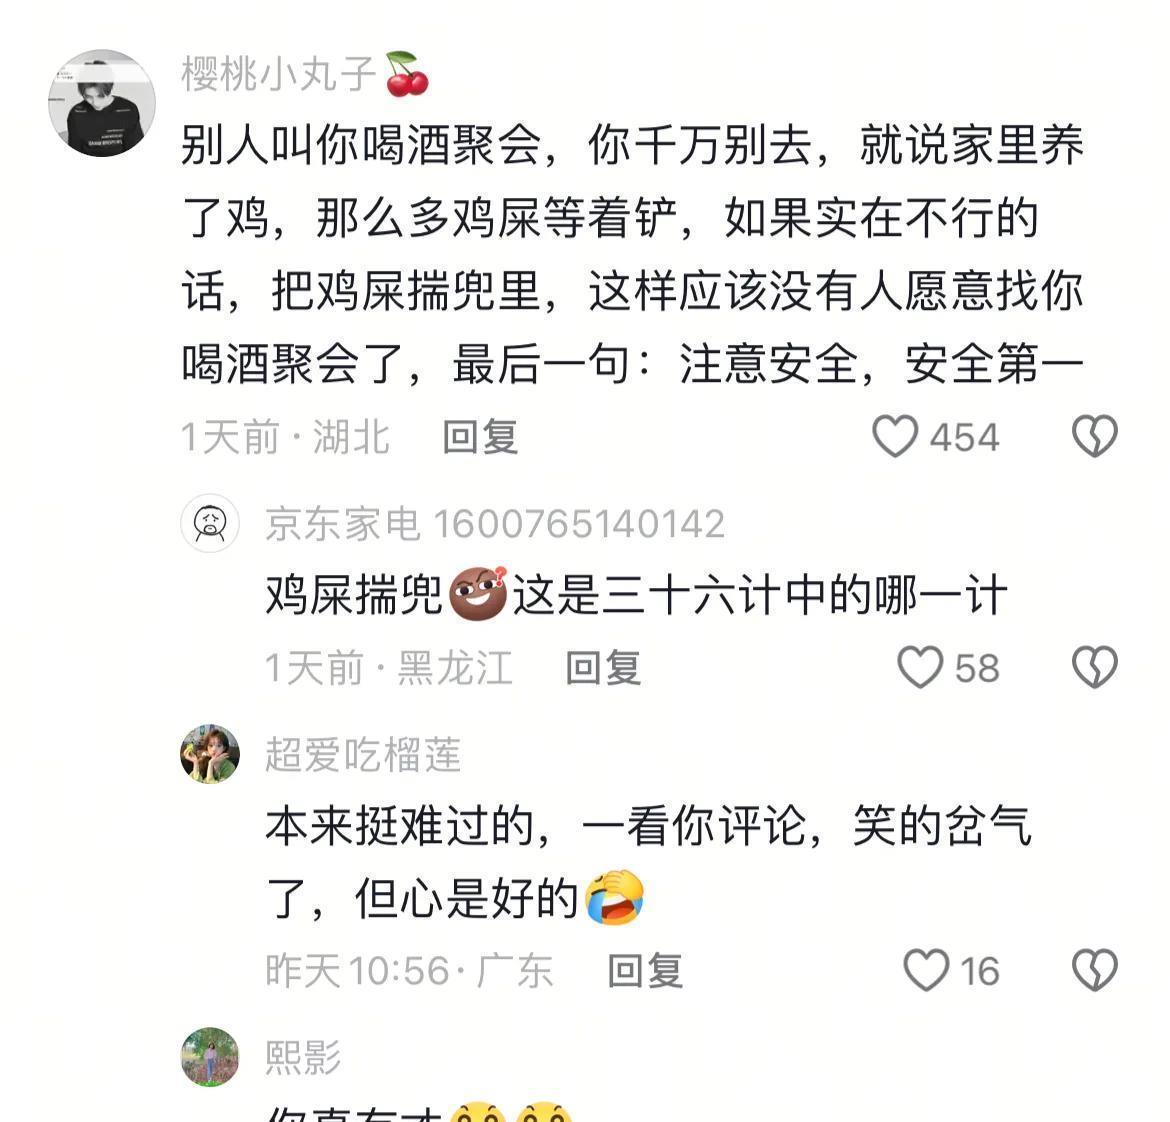Select the 本来挺难过的 comment text

(648, 862)
